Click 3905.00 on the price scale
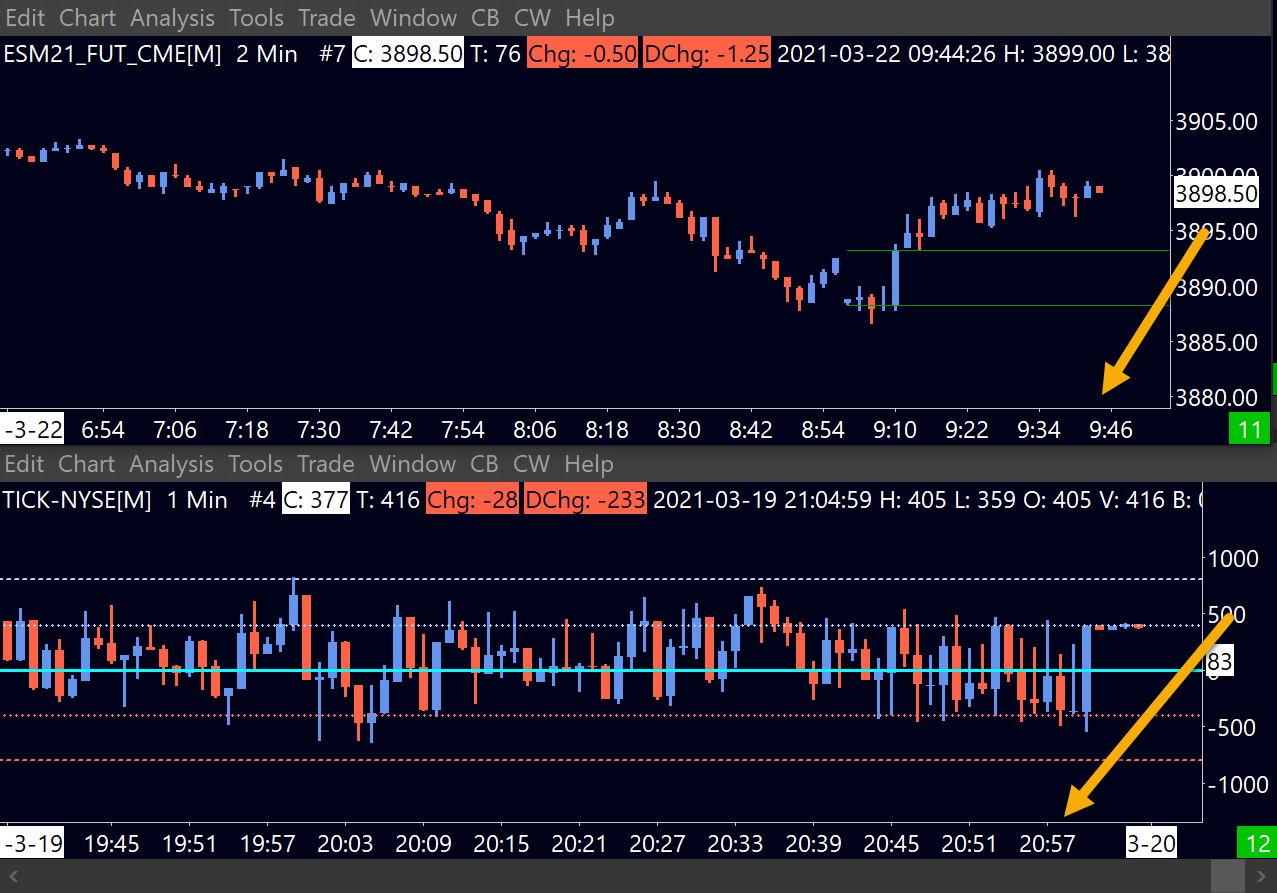 (1217, 122)
